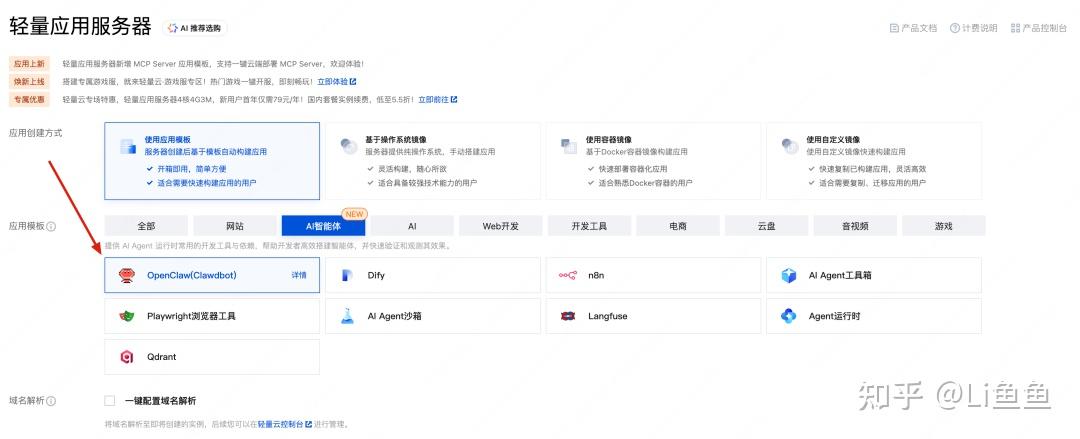Viewport: 1080px width, 439px height.
Task: Click the 焕新上线 announcement tag
Action: pyautogui.click(x=30, y=81)
